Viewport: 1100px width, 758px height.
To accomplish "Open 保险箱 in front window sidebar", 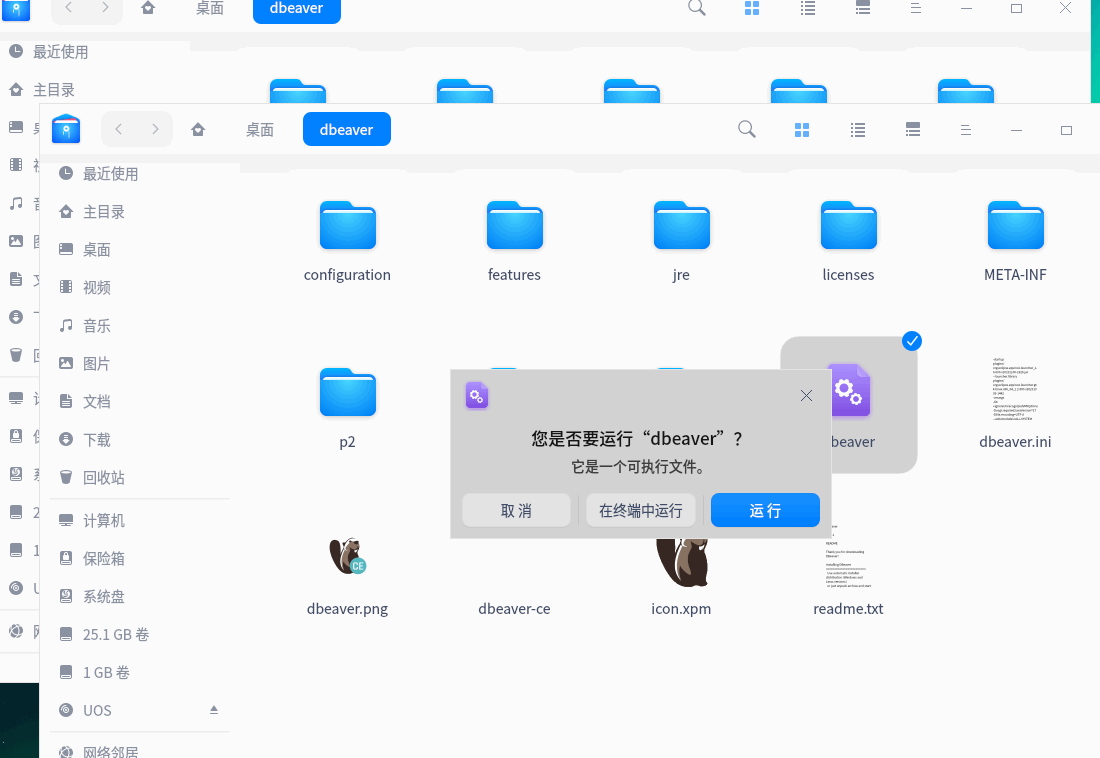I will [103, 558].
